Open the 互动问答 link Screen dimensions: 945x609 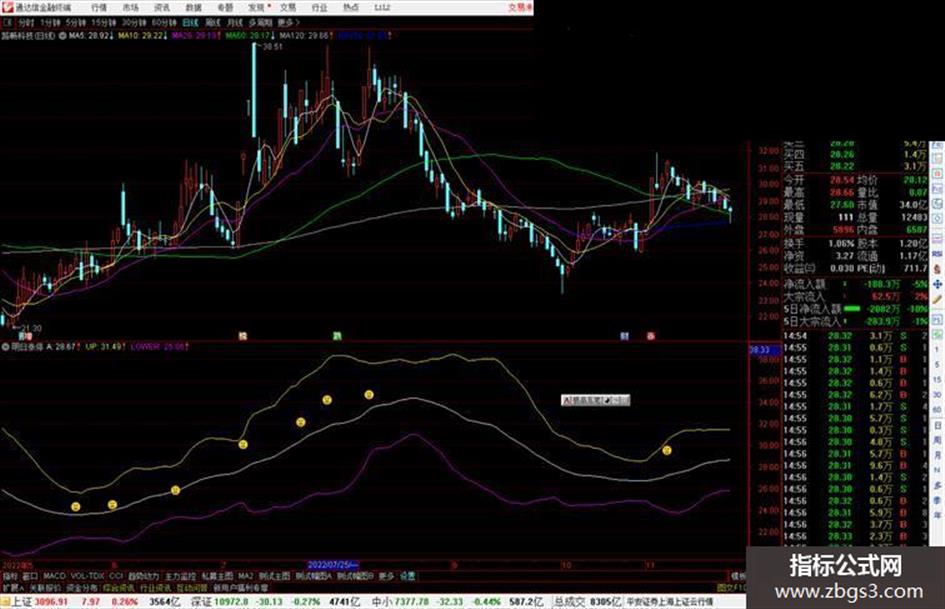192,587
